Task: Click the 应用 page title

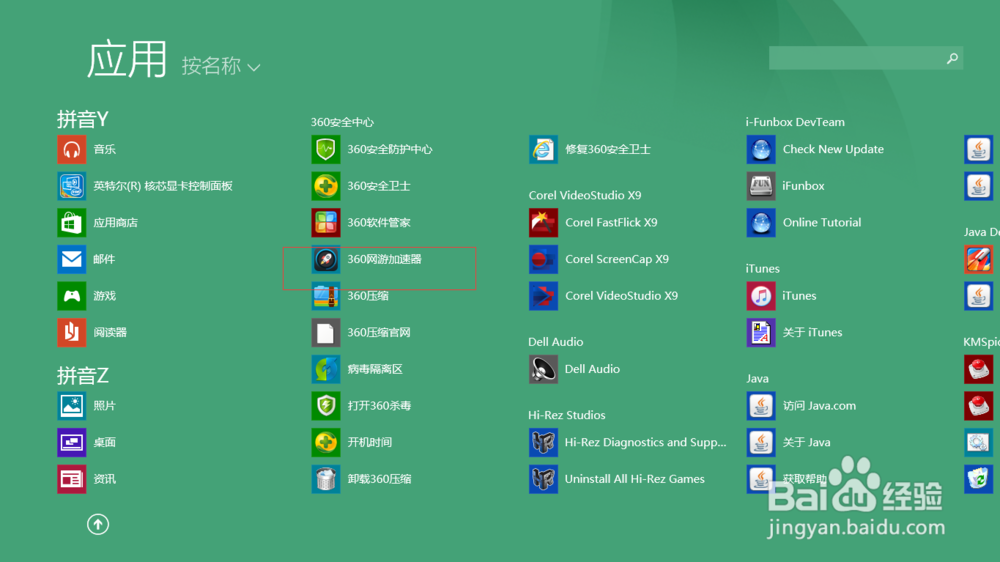Action: [x=126, y=59]
